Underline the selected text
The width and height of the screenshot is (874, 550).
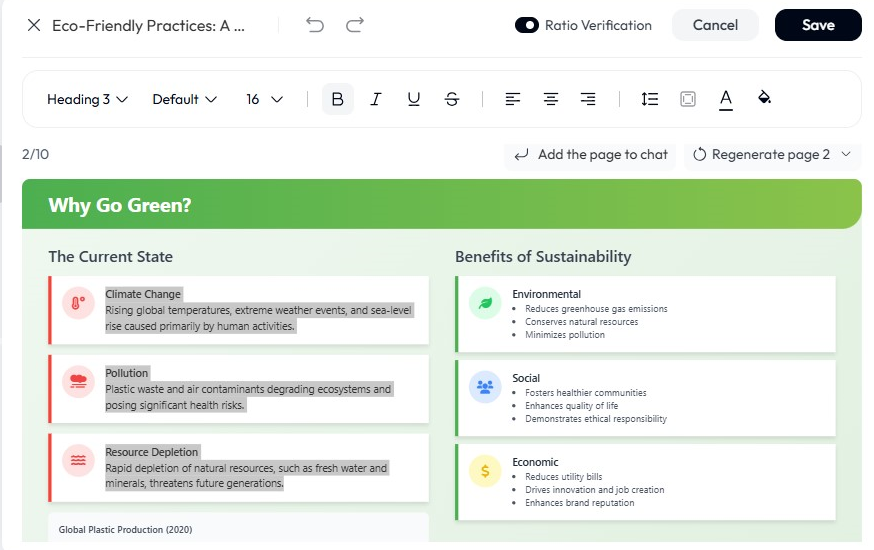coord(413,99)
